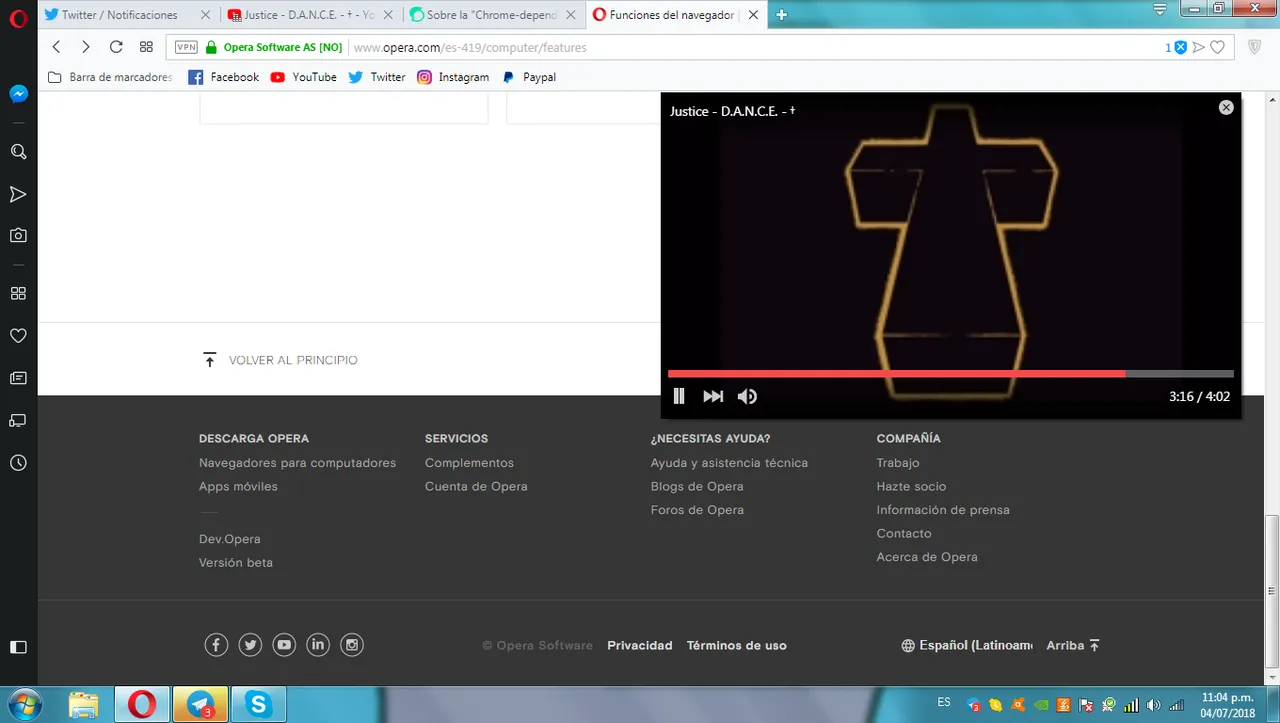Click the Arriba back-to-top link
Image resolution: width=1280 pixels, height=723 pixels.
(1073, 646)
